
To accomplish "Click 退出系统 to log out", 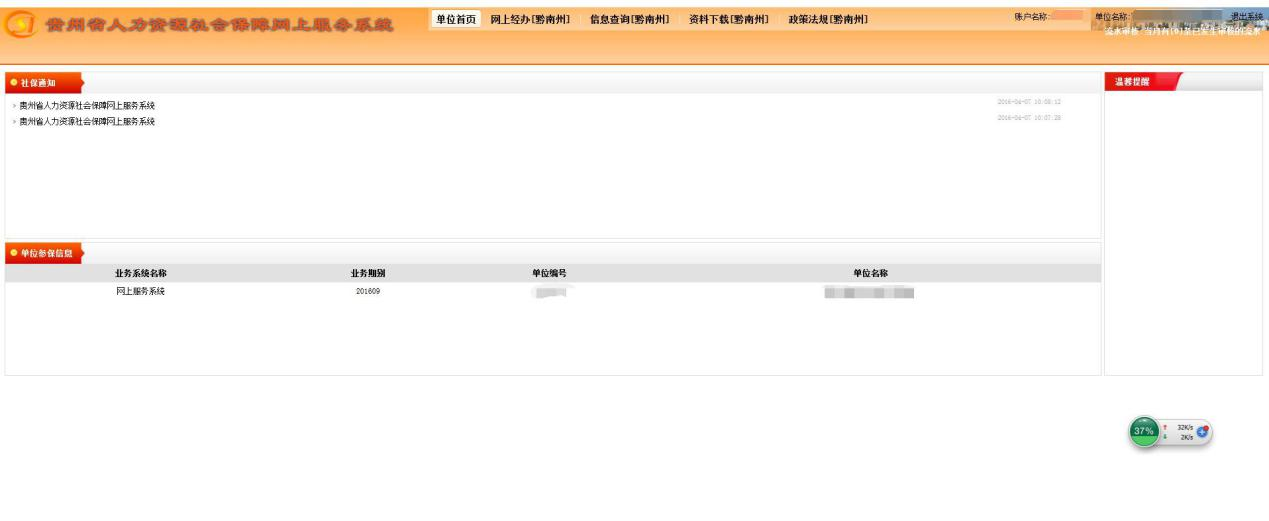I will pos(1246,17).
